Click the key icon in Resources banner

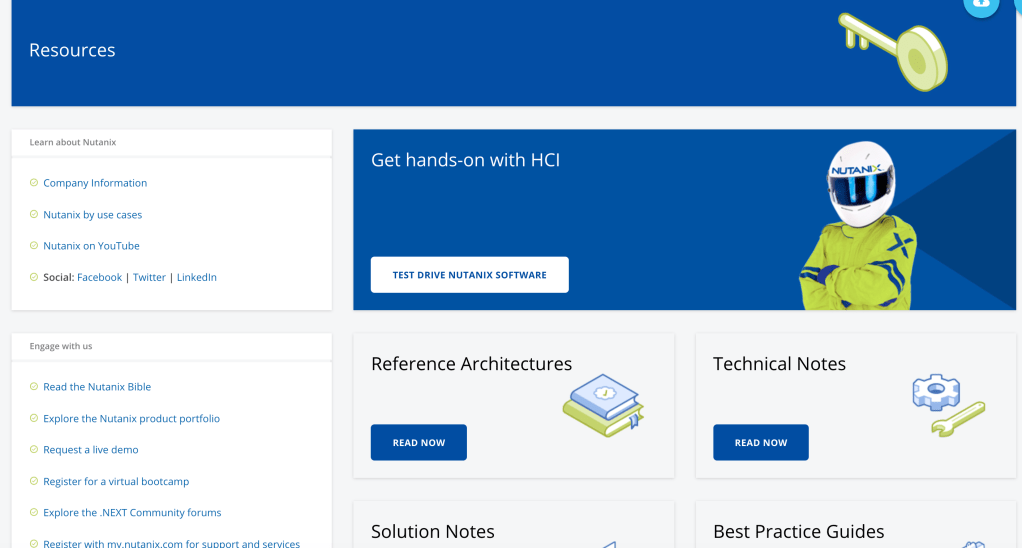coord(894,49)
